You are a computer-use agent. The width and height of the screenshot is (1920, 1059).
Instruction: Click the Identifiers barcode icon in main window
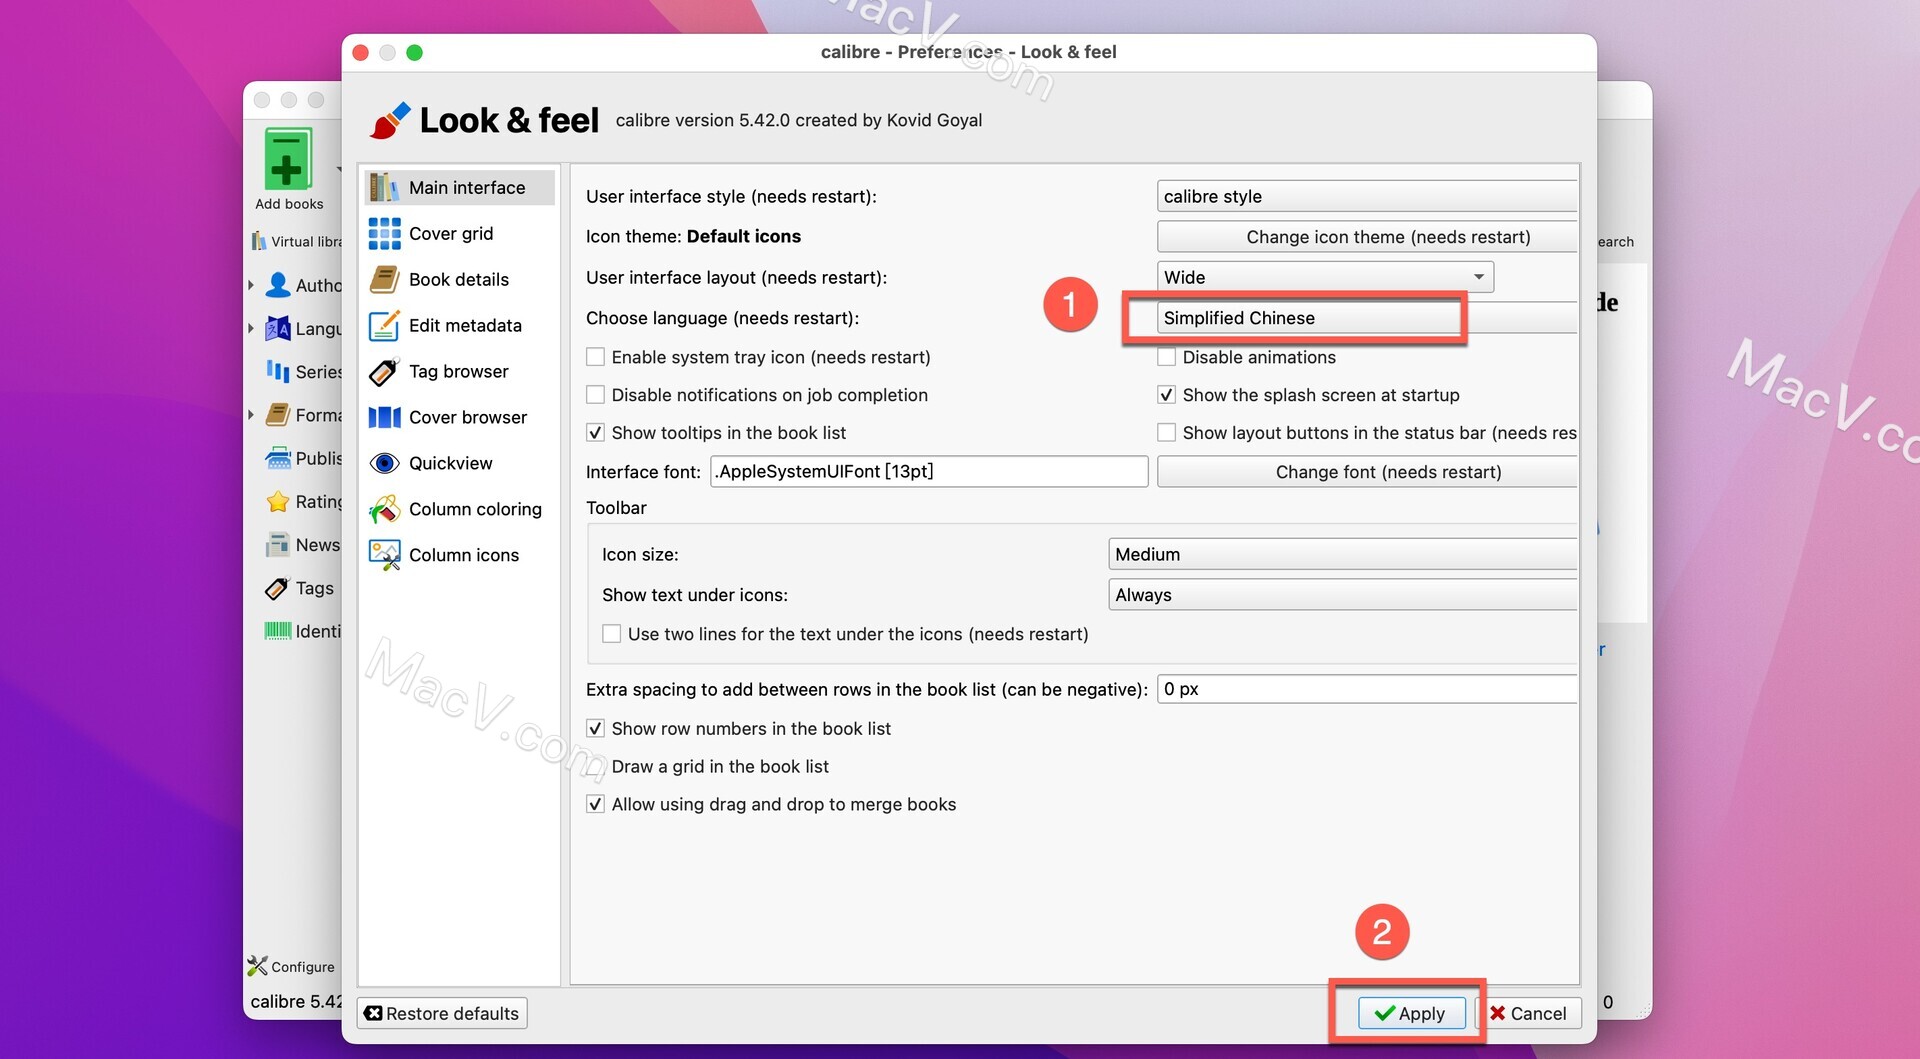coord(278,631)
